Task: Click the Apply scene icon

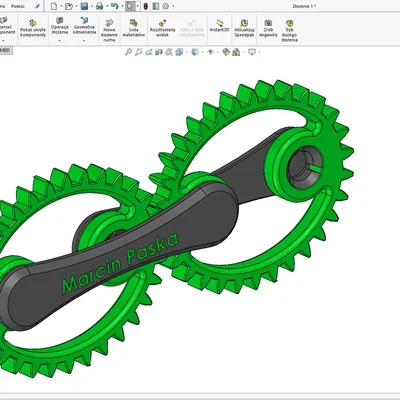Action: pyautogui.click(x=236, y=52)
